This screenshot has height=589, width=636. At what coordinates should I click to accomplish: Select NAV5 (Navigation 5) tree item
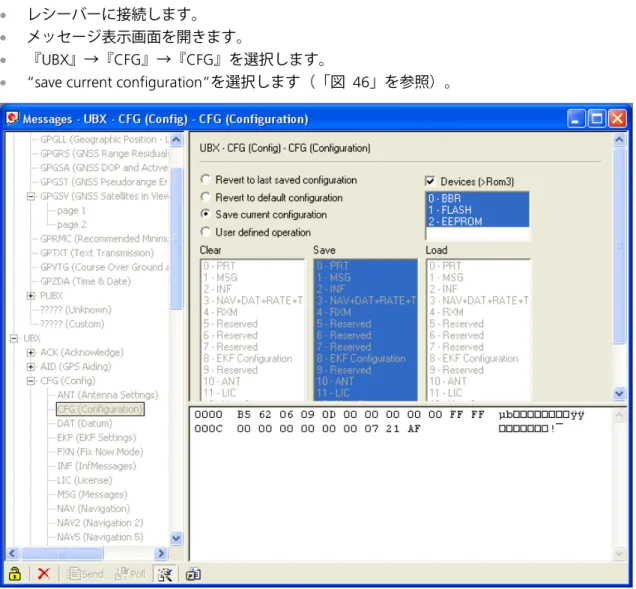[100, 537]
